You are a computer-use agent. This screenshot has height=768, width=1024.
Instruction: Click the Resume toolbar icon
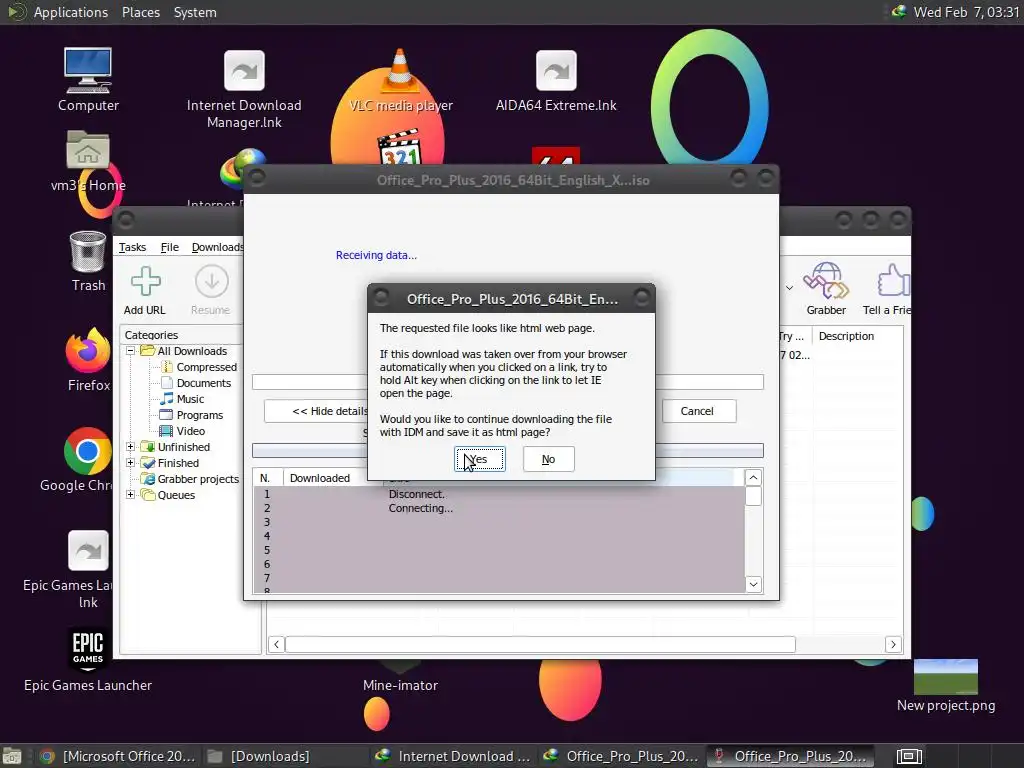(x=211, y=291)
